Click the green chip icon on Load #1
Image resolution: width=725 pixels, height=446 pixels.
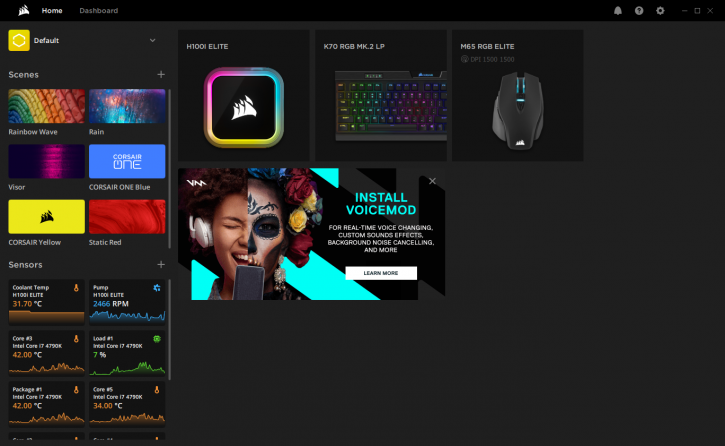click(157, 339)
